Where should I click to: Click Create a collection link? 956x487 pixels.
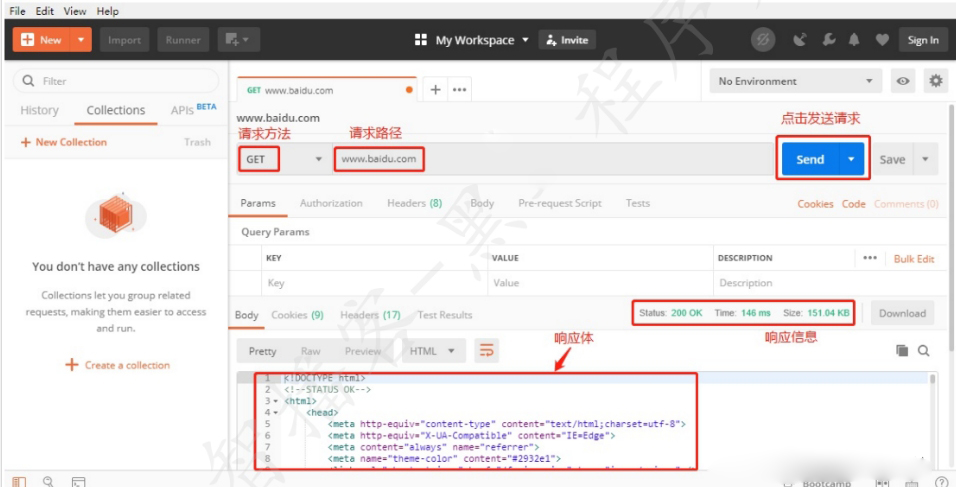(x=118, y=365)
